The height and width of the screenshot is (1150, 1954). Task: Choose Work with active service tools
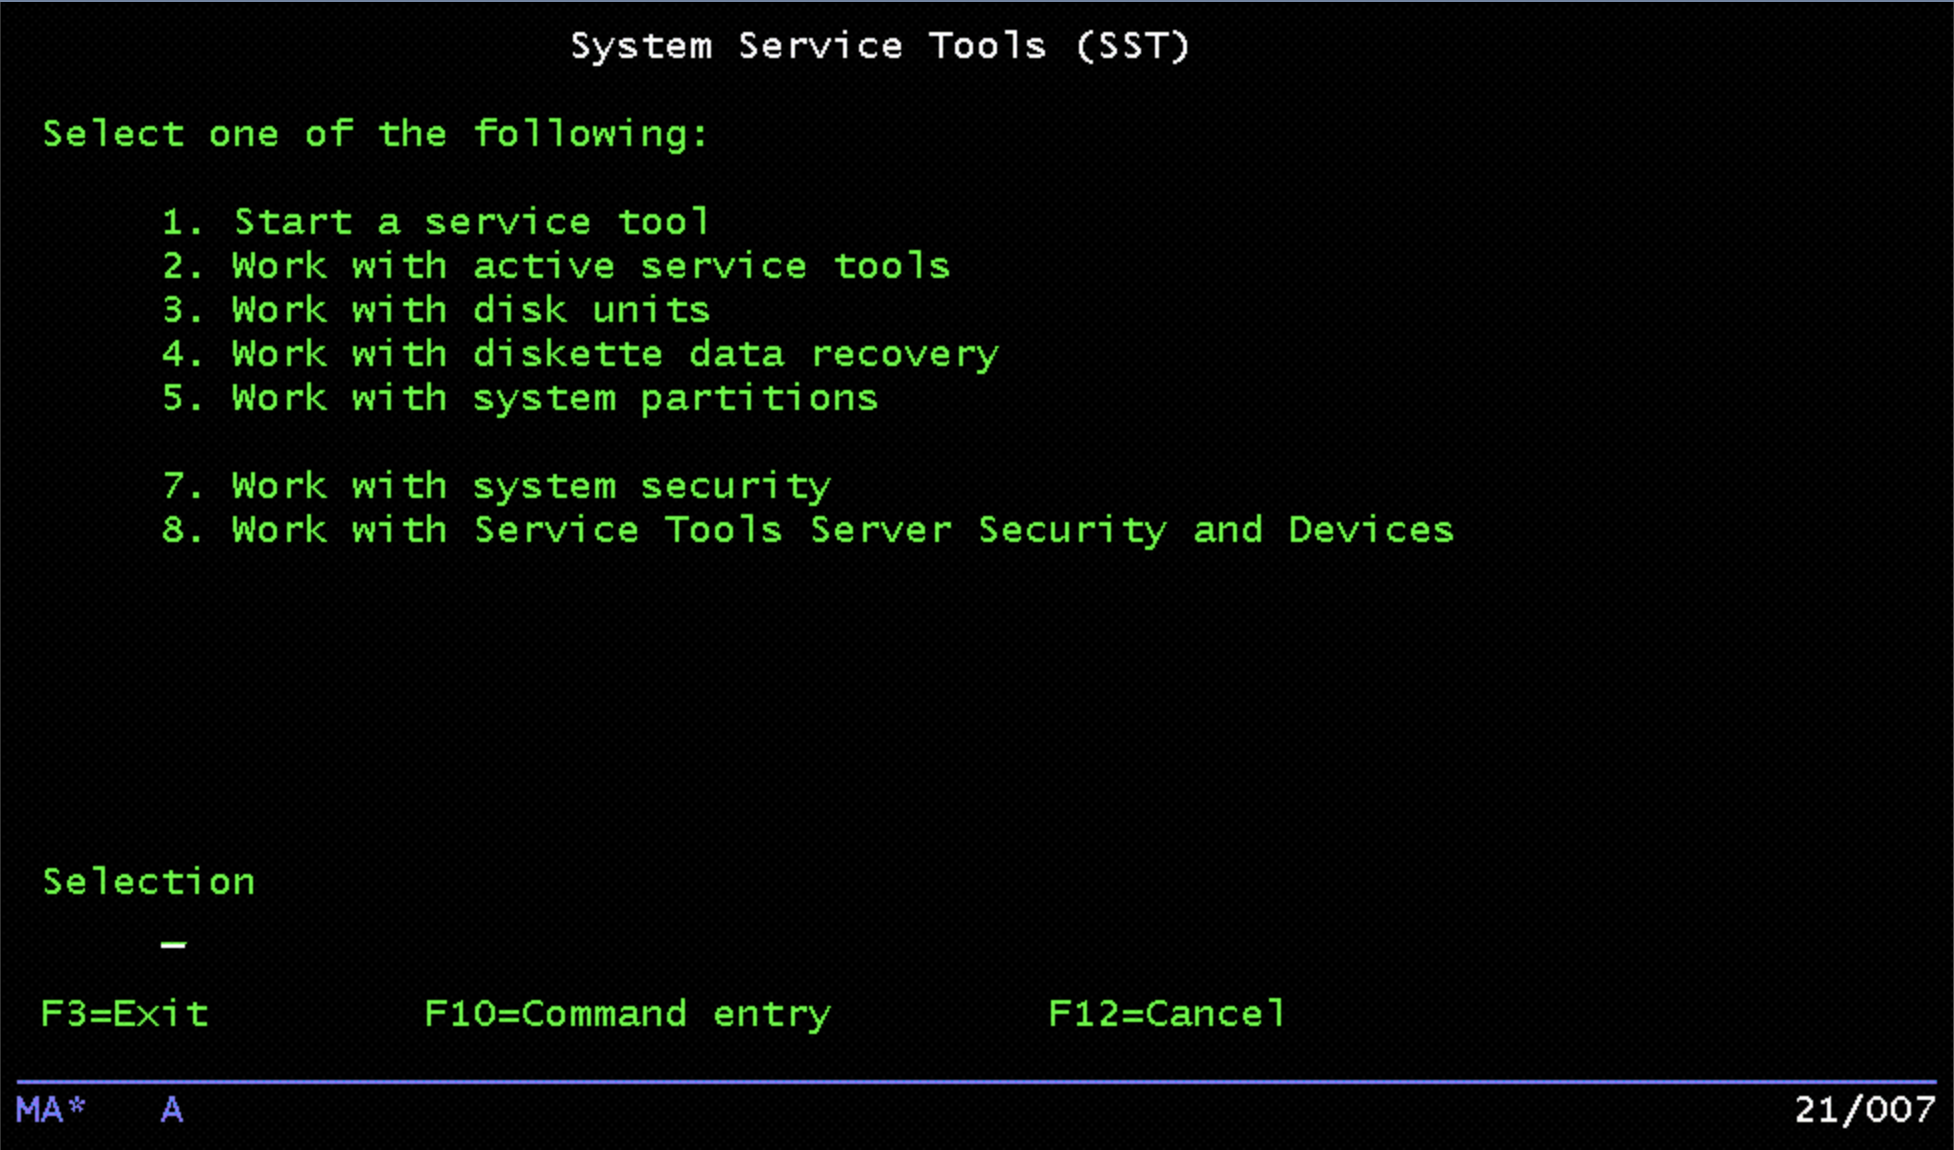point(590,266)
